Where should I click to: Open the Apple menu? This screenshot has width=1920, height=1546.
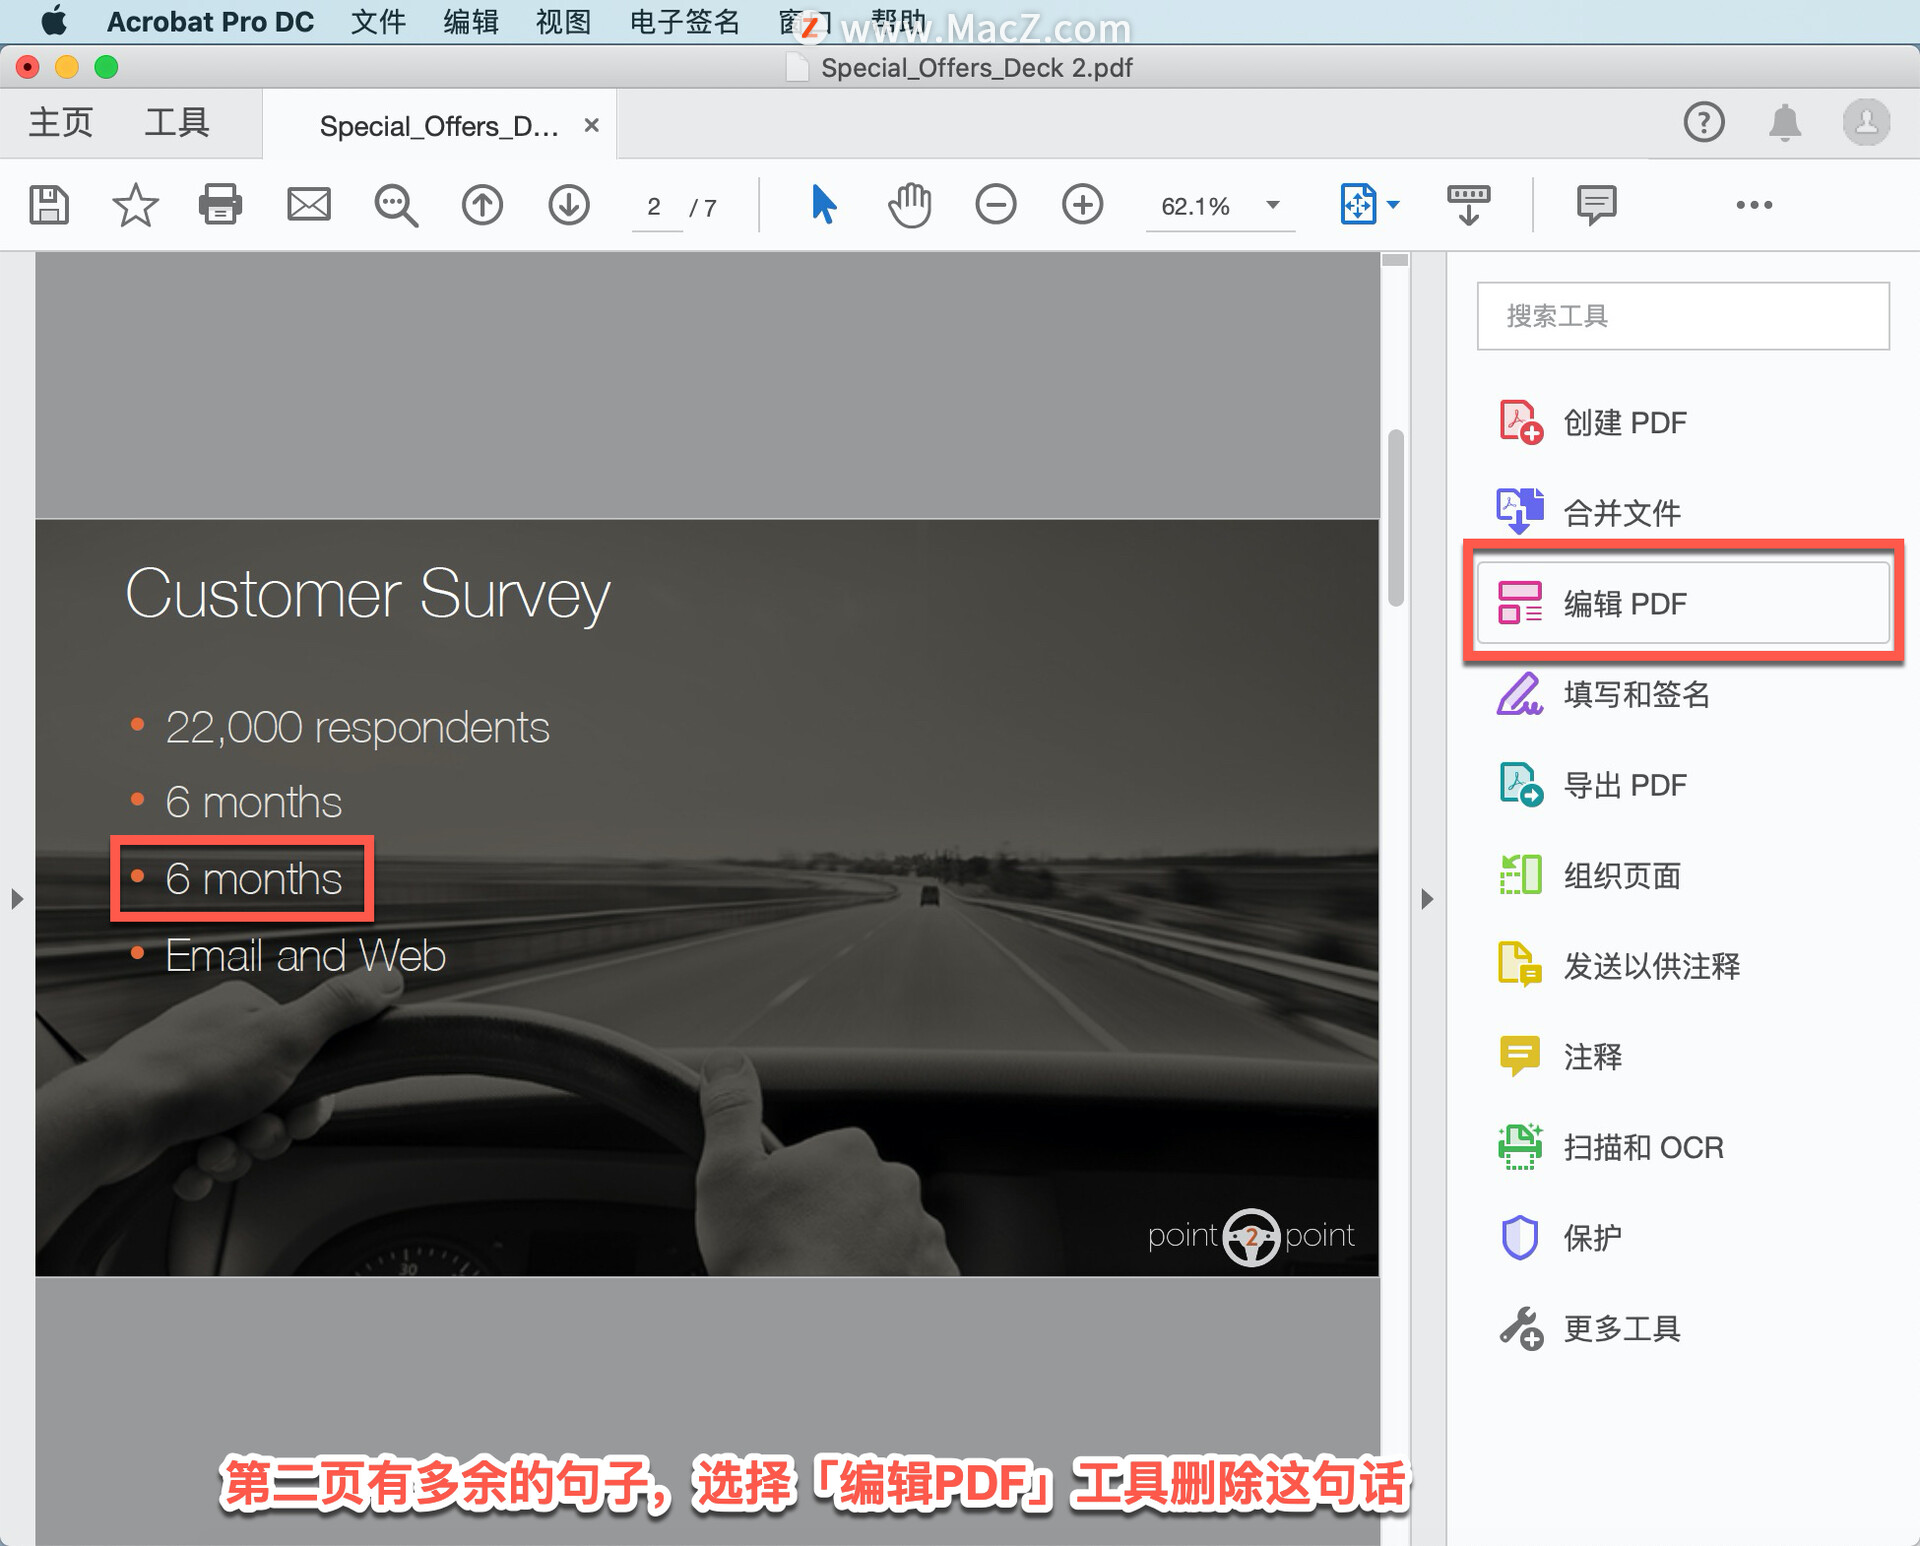coord(53,21)
